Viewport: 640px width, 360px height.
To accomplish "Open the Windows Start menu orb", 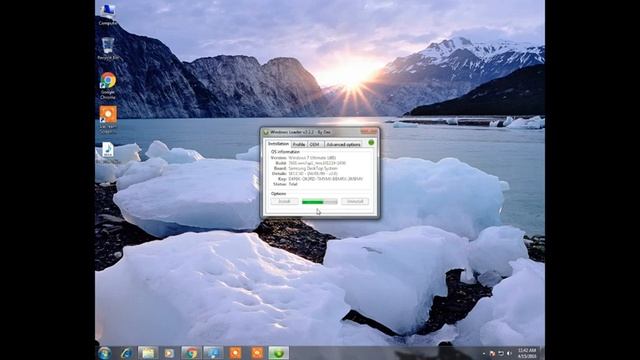I will (105, 353).
